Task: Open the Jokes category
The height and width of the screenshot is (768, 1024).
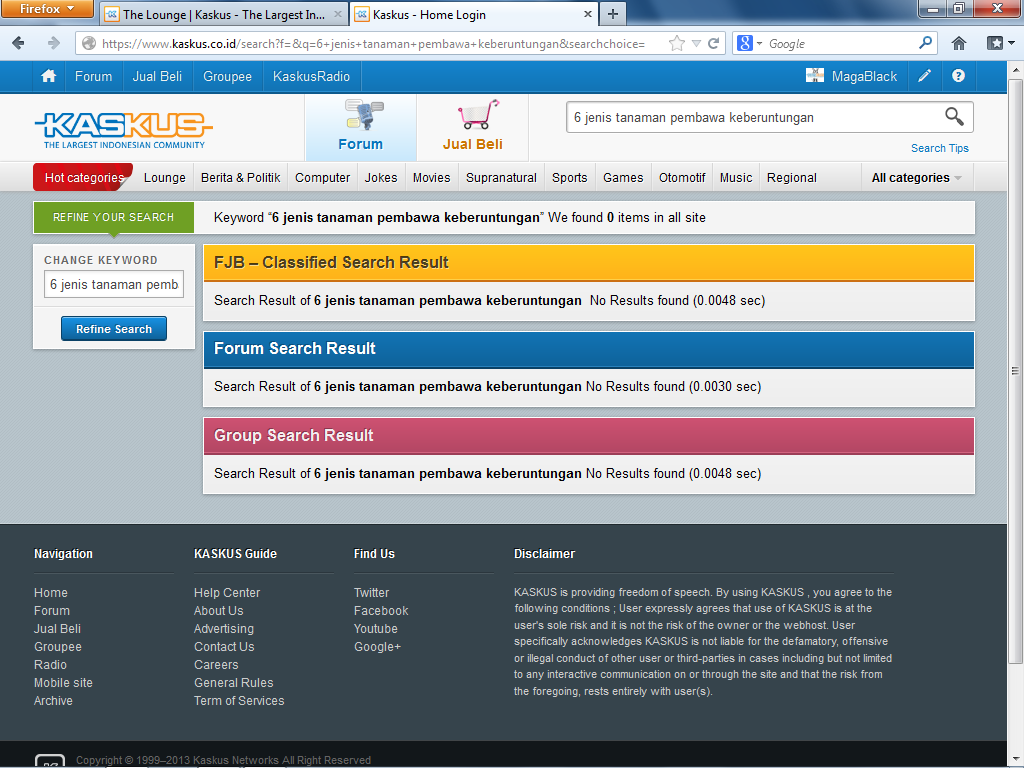Action: click(381, 178)
